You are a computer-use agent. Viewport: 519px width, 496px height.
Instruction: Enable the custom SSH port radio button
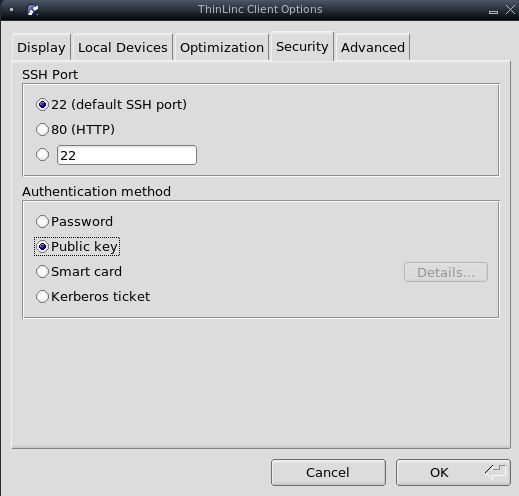(x=42, y=155)
